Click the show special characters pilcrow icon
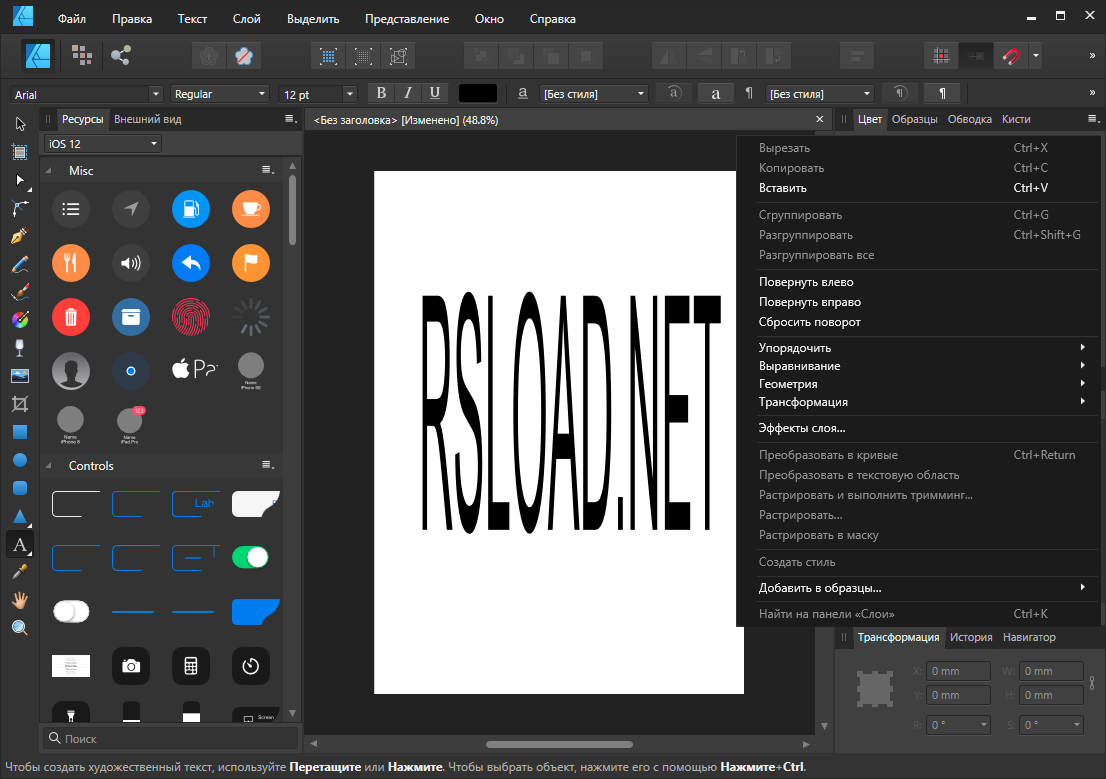 pos(942,93)
